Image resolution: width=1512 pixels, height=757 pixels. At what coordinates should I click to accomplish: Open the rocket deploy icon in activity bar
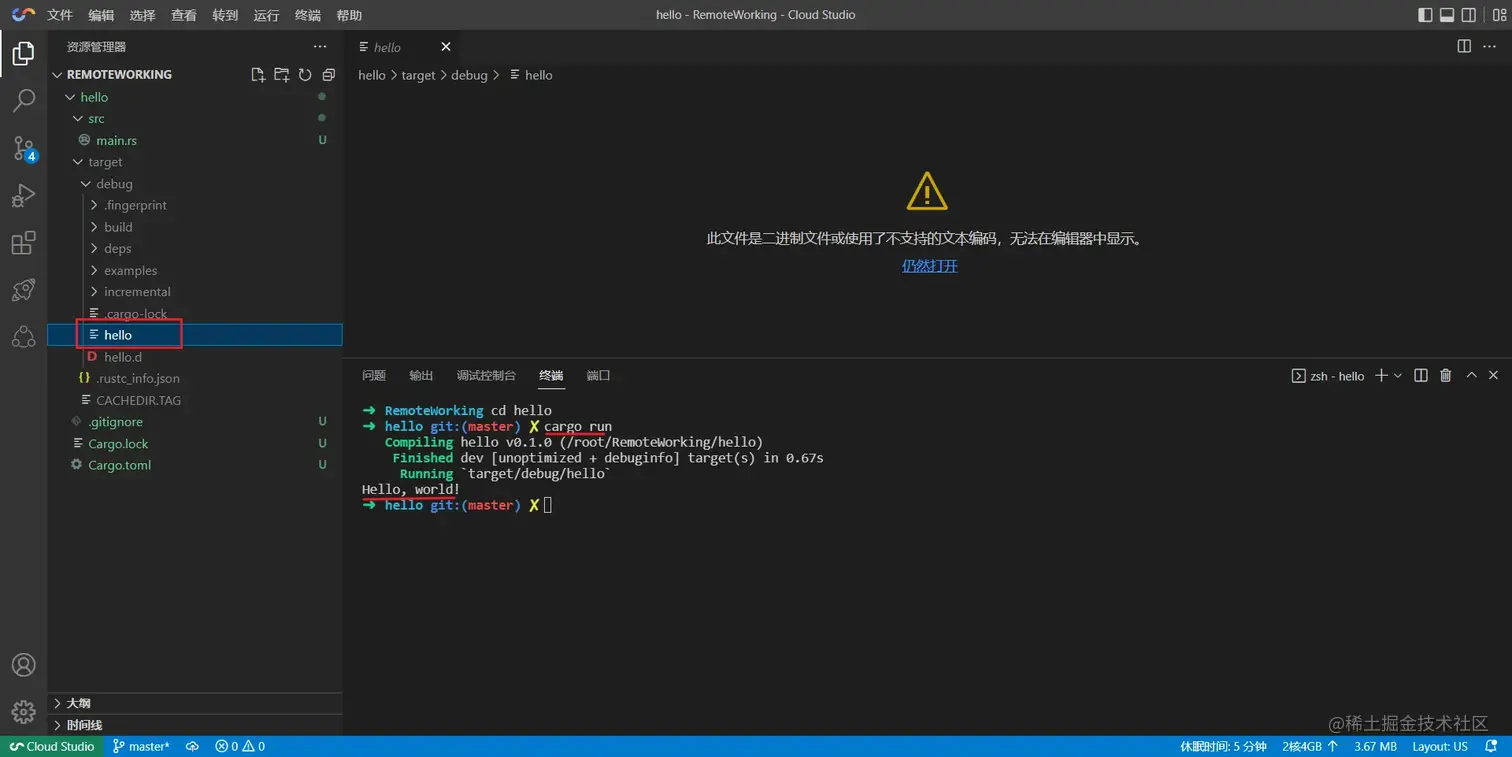point(23,290)
